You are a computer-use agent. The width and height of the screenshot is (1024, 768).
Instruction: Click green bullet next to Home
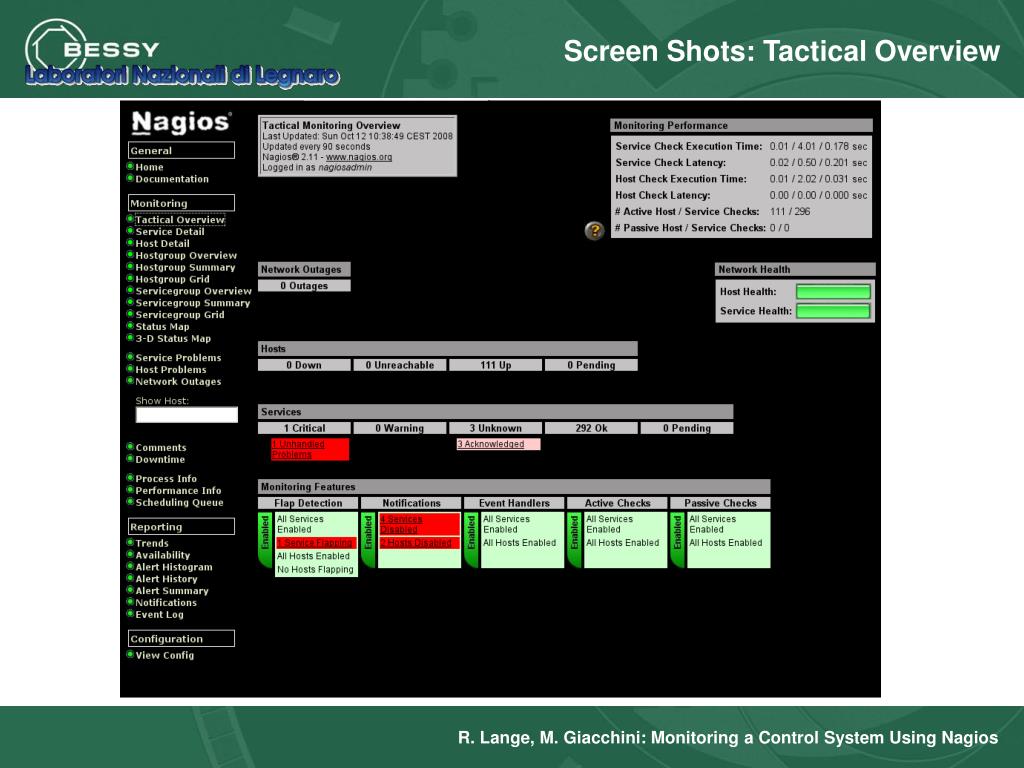tap(130, 167)
